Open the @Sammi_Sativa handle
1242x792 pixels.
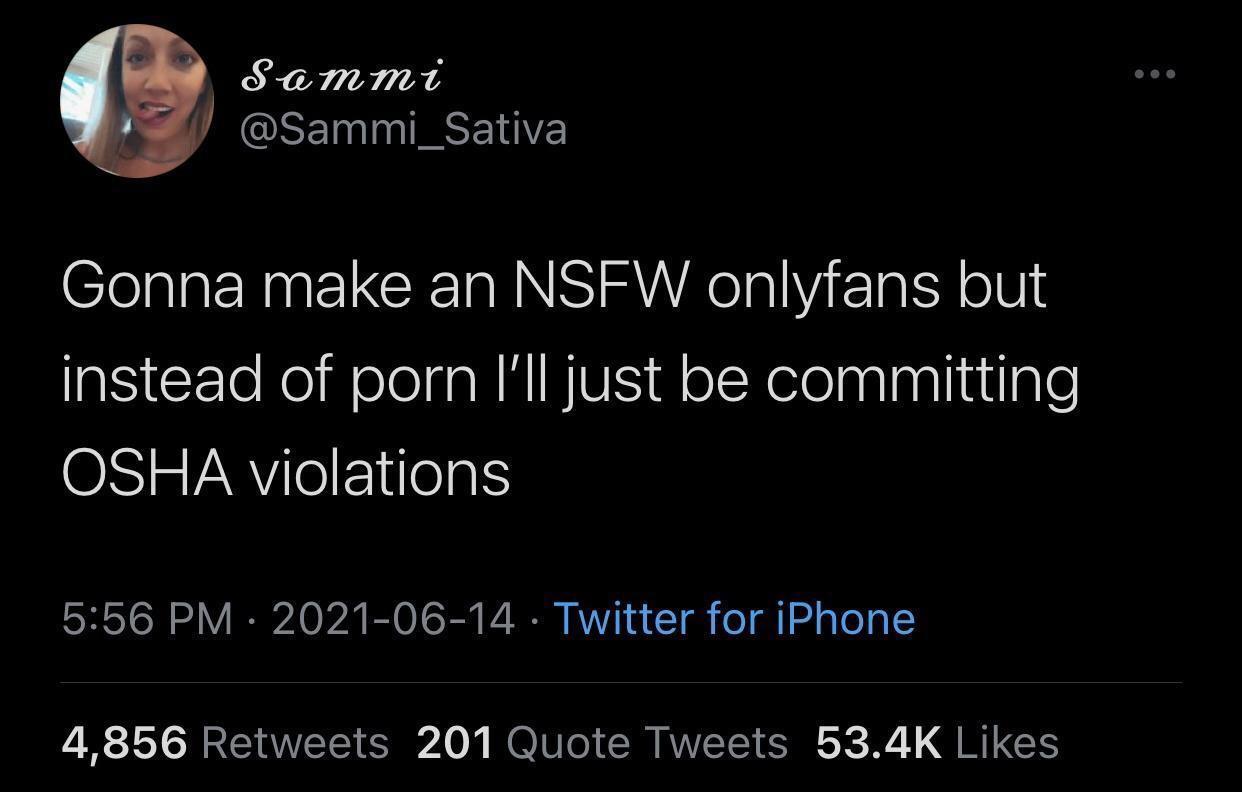pyautogui.click(x=405, y=129)
